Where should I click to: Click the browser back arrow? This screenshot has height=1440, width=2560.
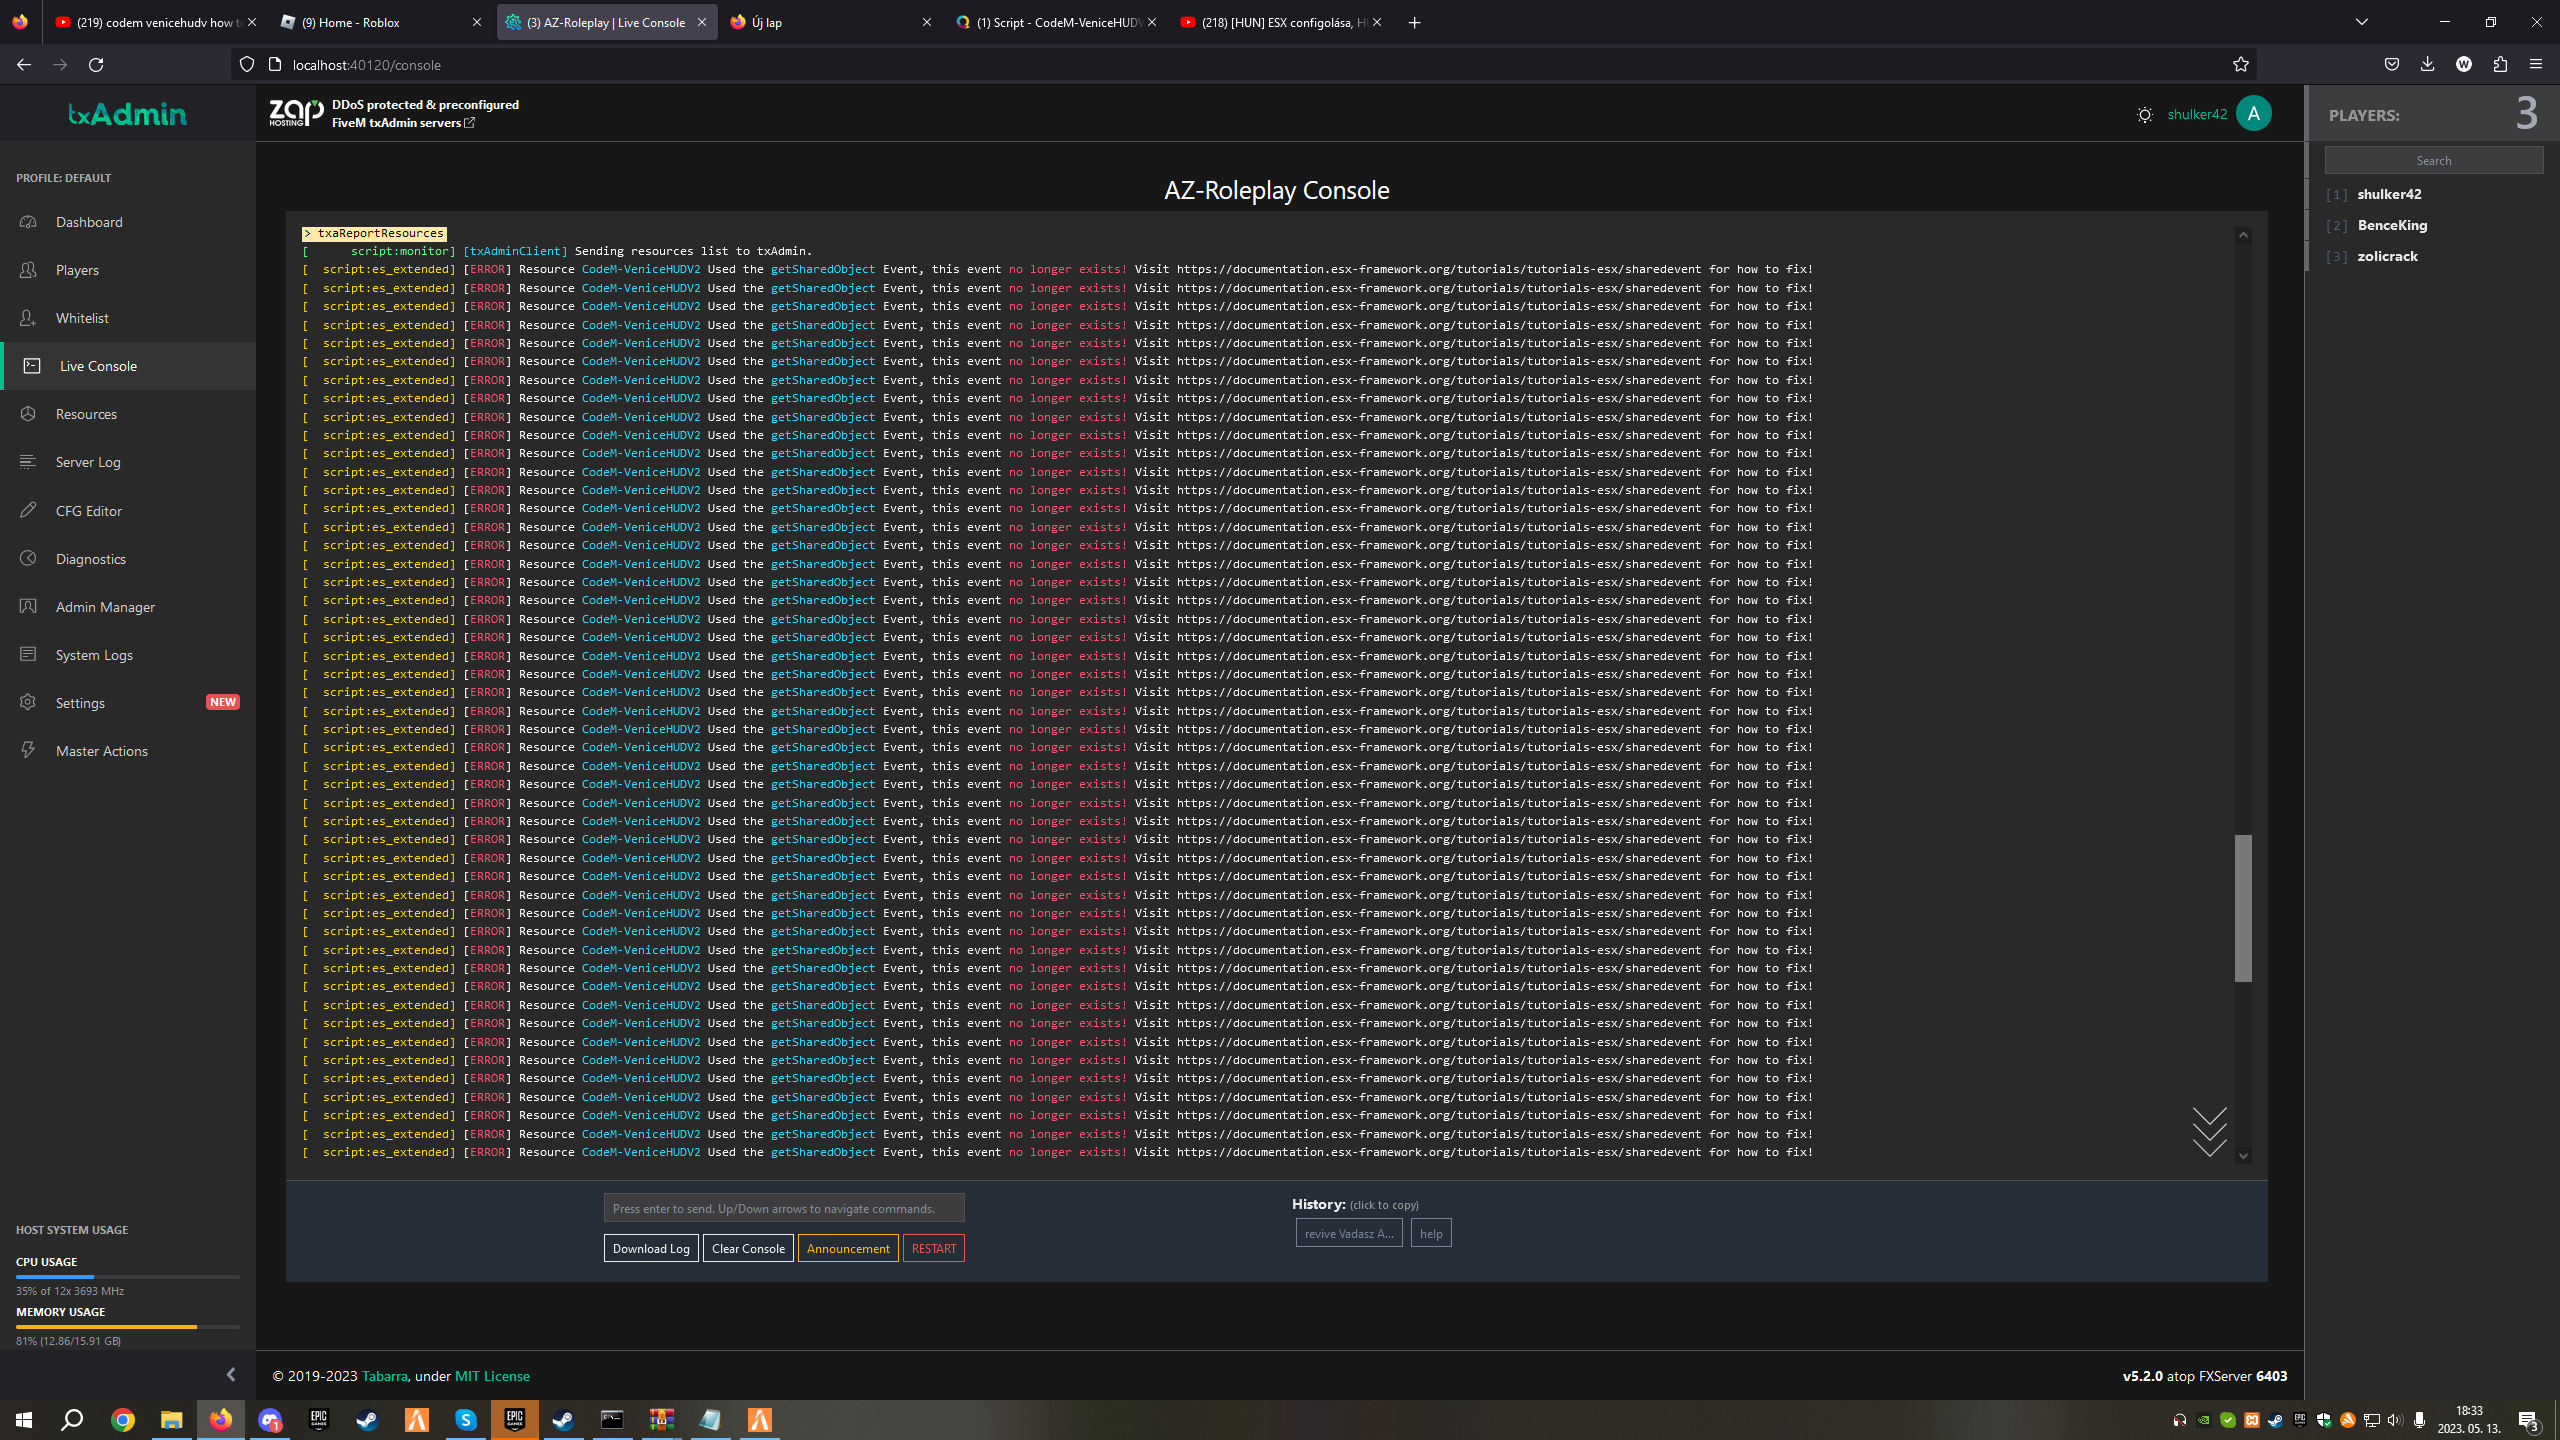coord(24,64)
